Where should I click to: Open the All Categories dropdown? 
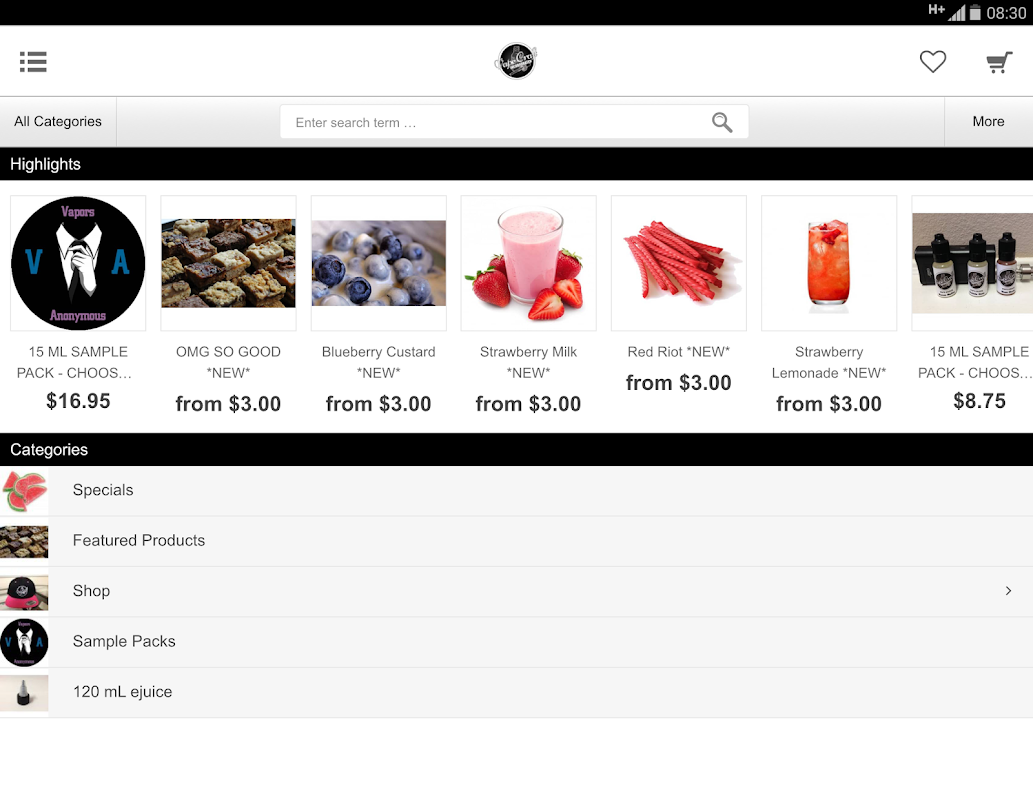(58, 121)
